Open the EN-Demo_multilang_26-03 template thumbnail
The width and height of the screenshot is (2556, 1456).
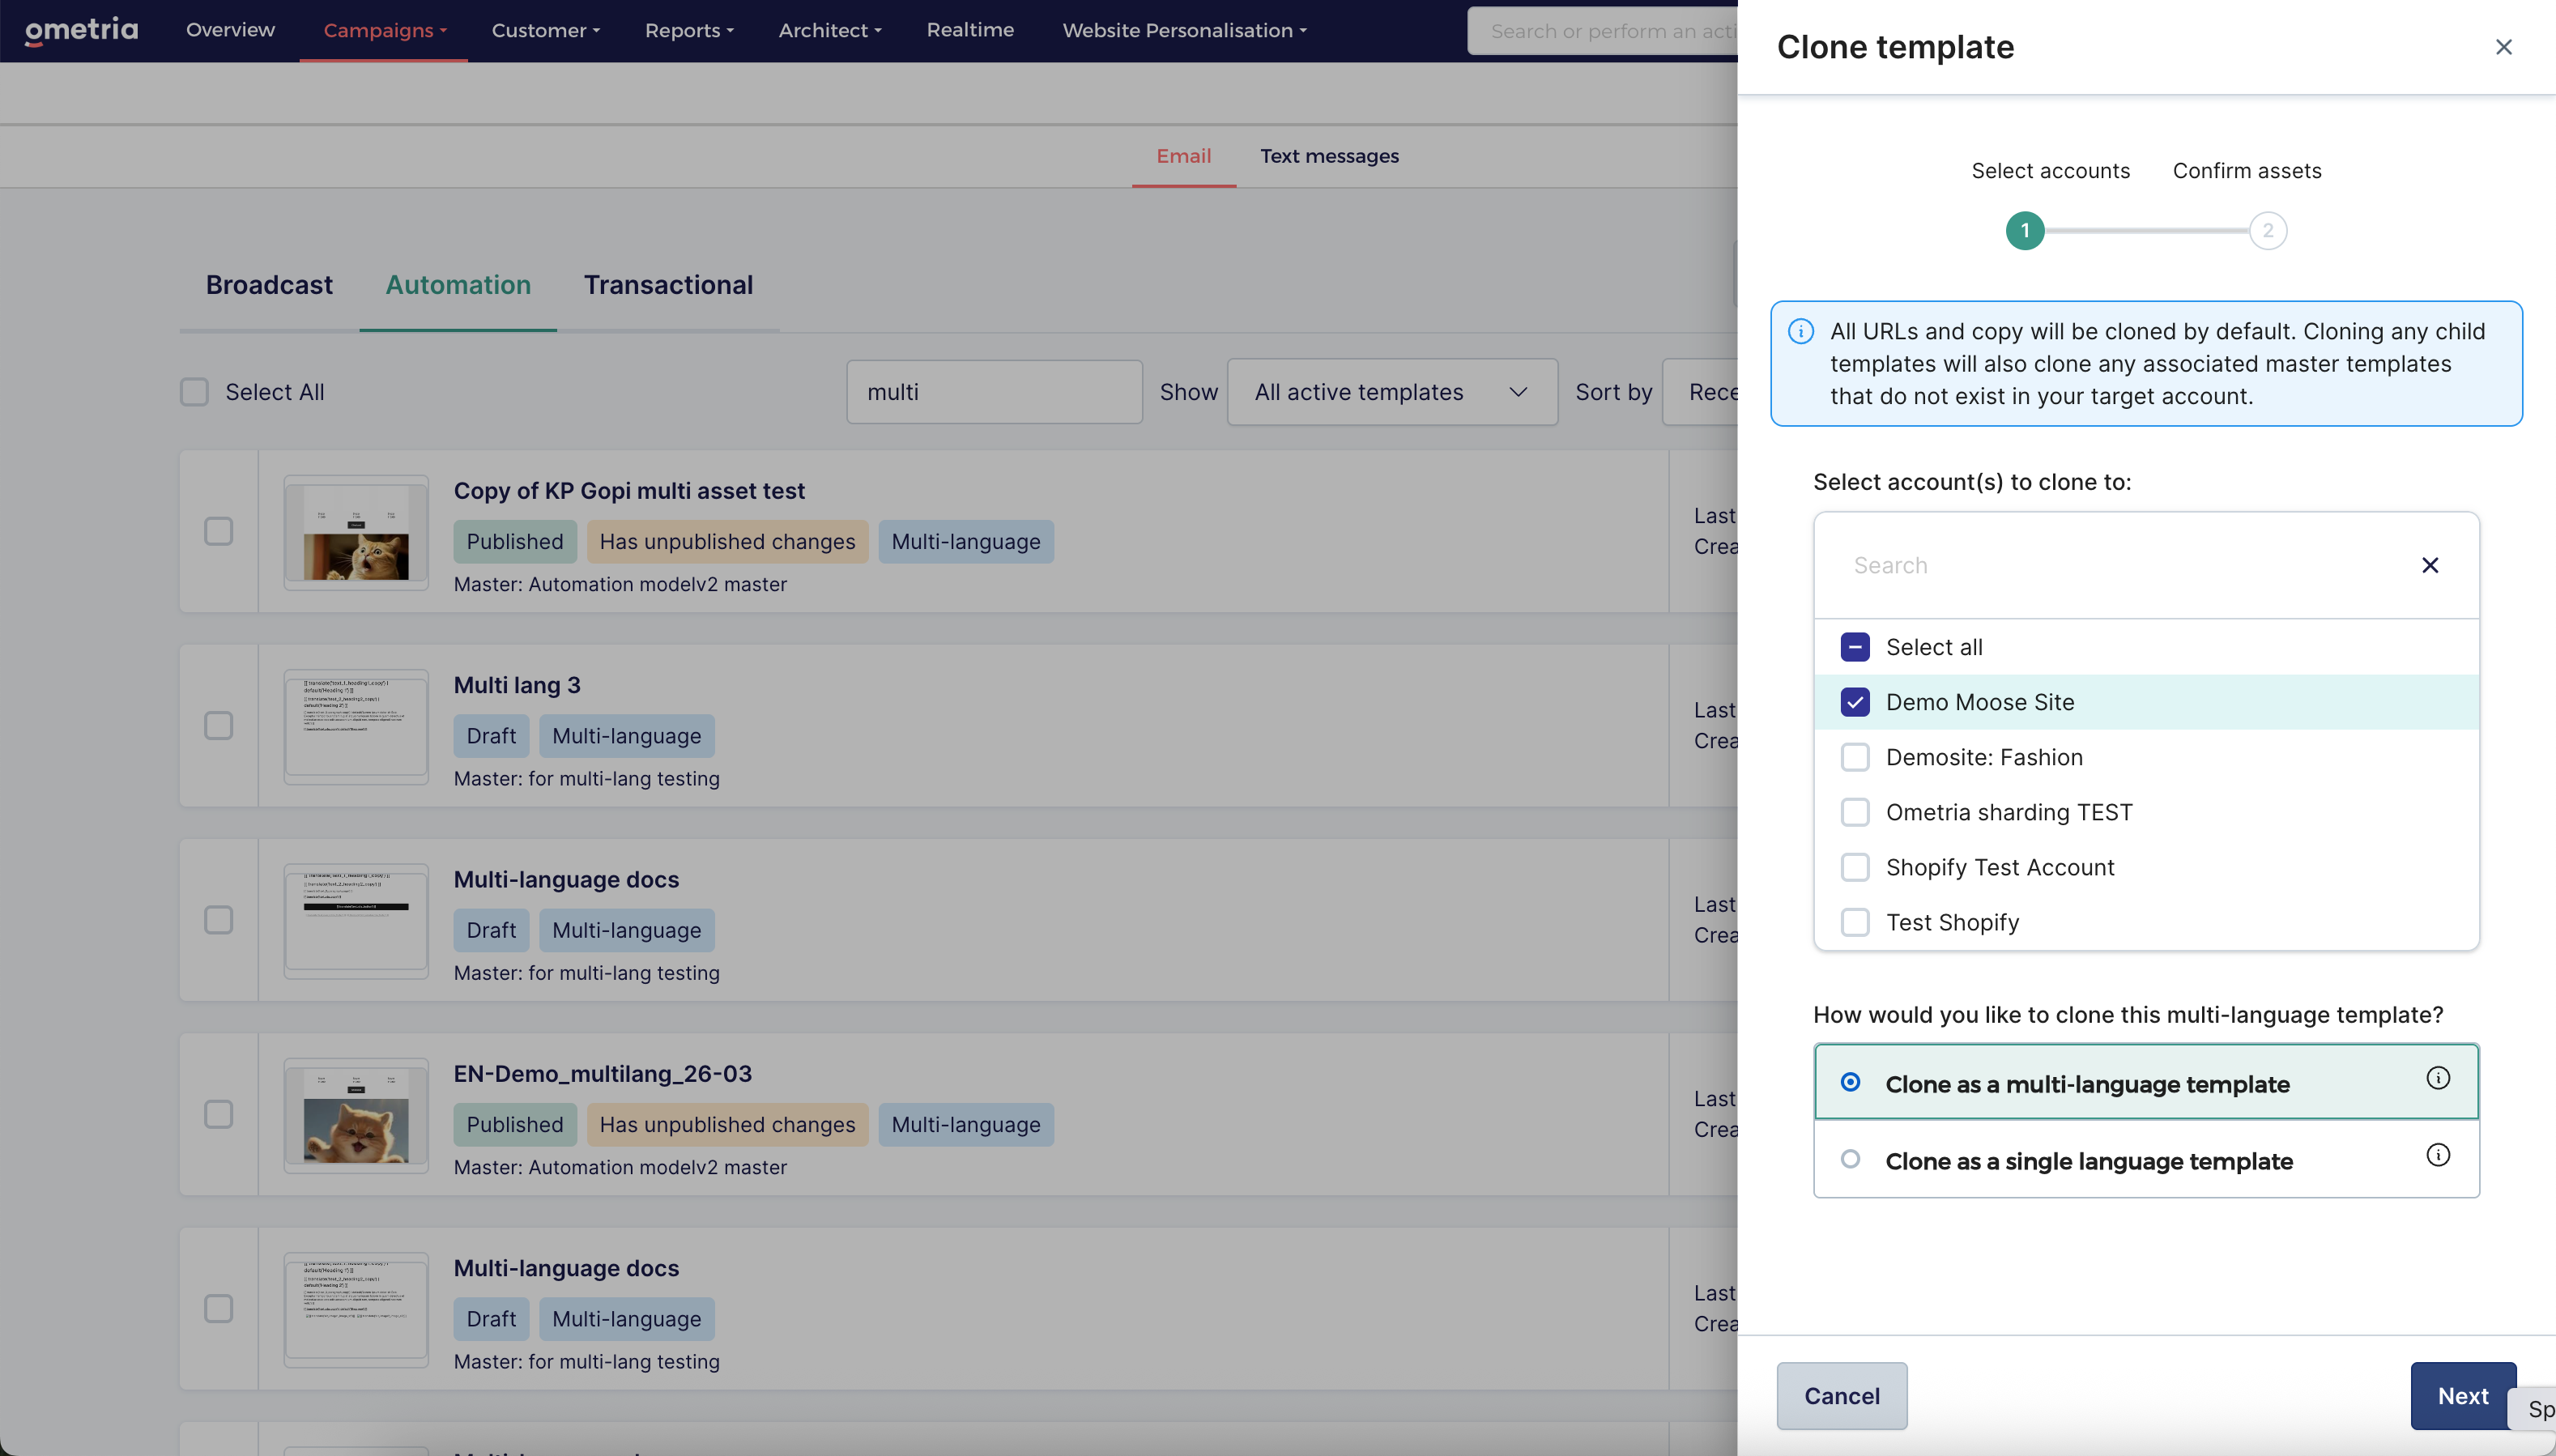click(356, 1115)
